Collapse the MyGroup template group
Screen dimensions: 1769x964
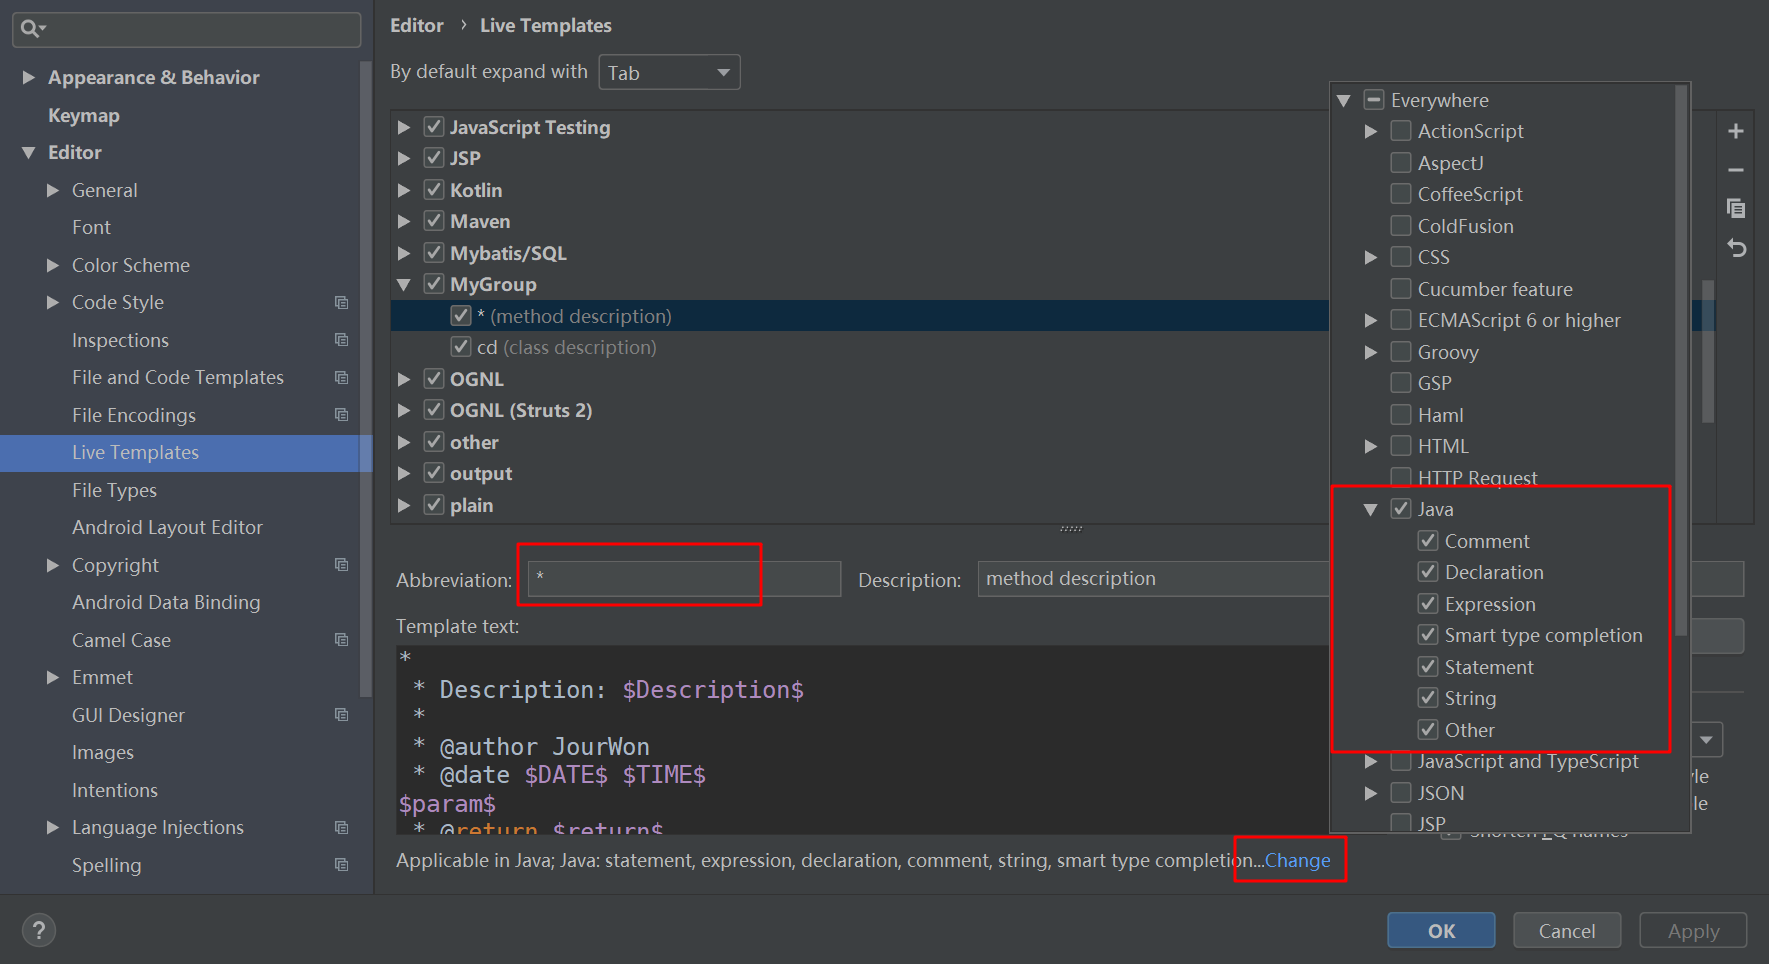pos(404,285)
